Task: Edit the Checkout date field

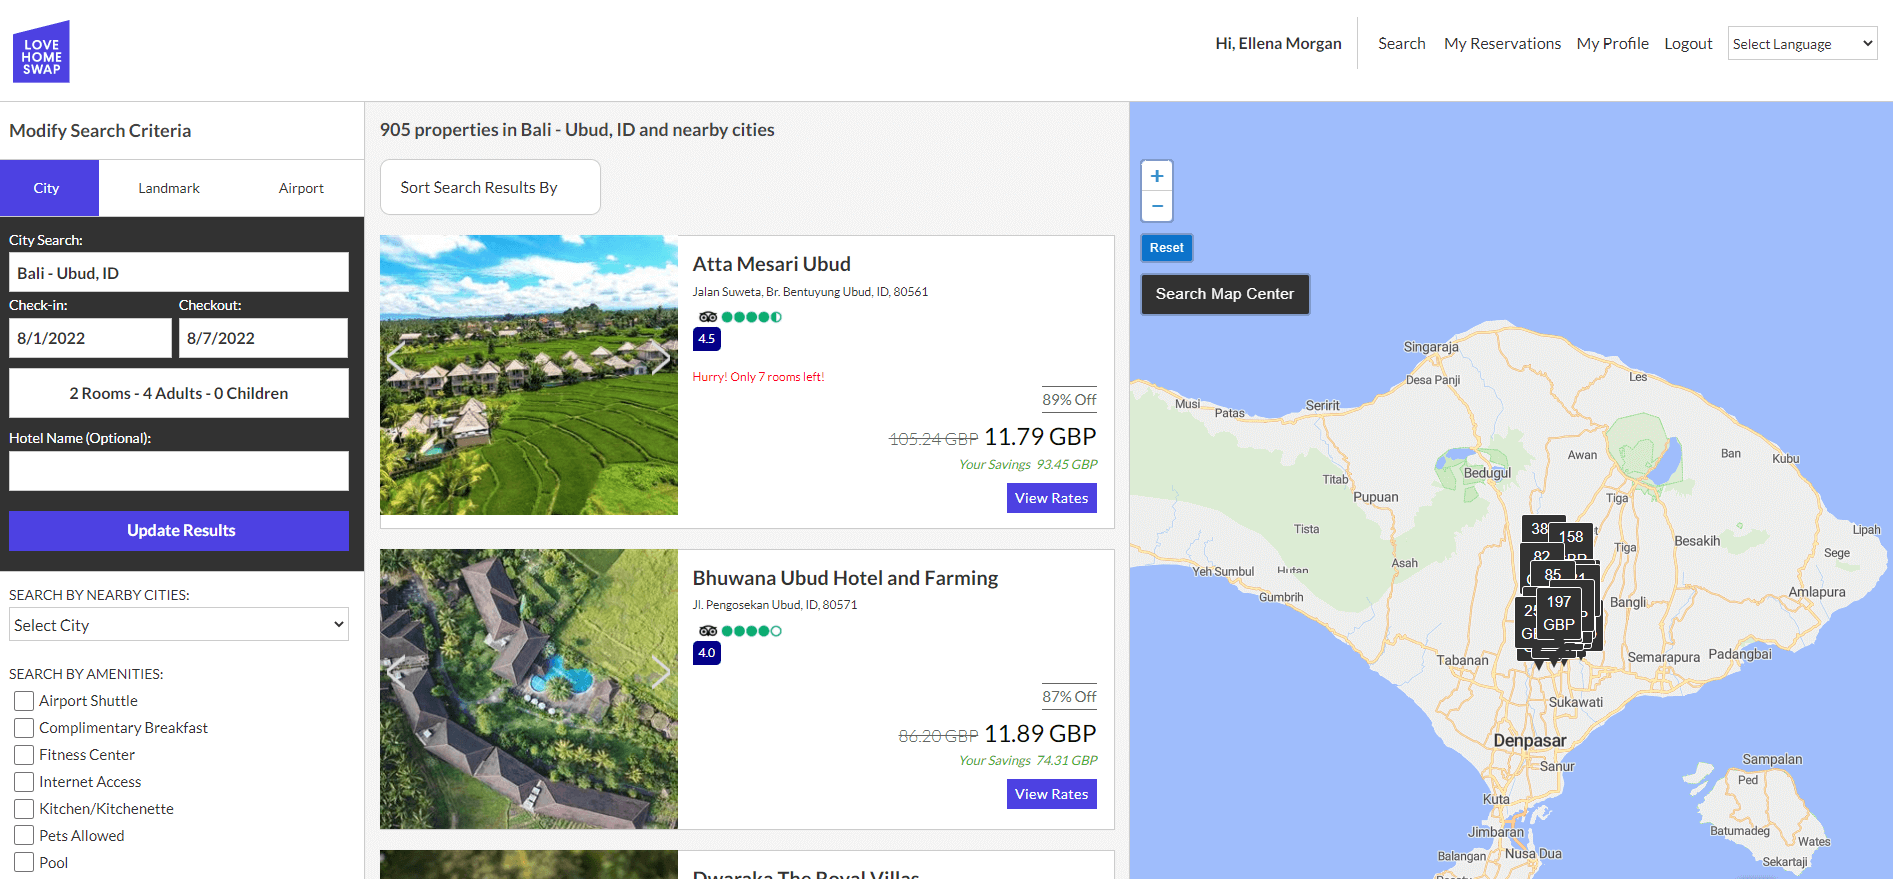Action: click(263, 338)
